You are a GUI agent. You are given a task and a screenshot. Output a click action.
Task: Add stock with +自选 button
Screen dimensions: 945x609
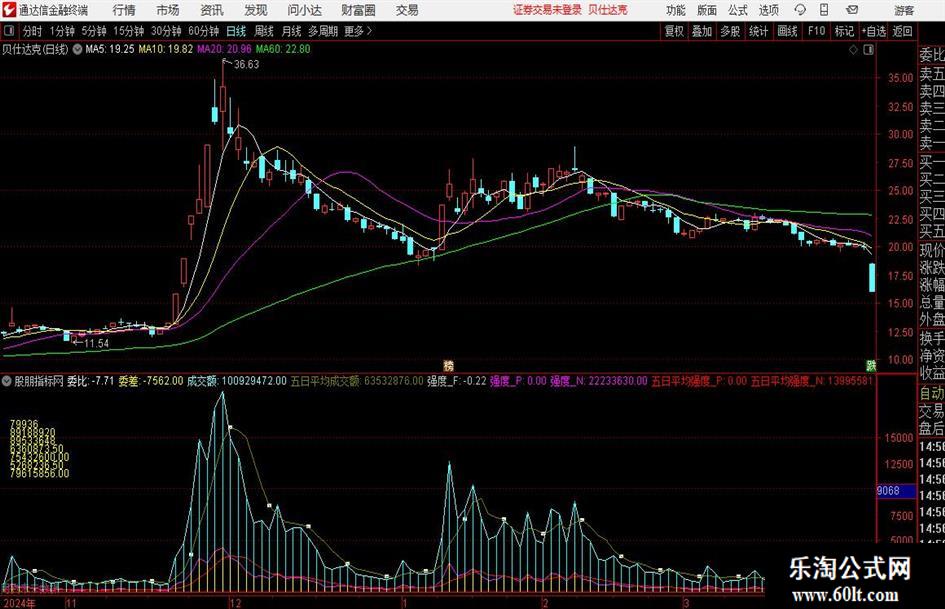(873, 31)
